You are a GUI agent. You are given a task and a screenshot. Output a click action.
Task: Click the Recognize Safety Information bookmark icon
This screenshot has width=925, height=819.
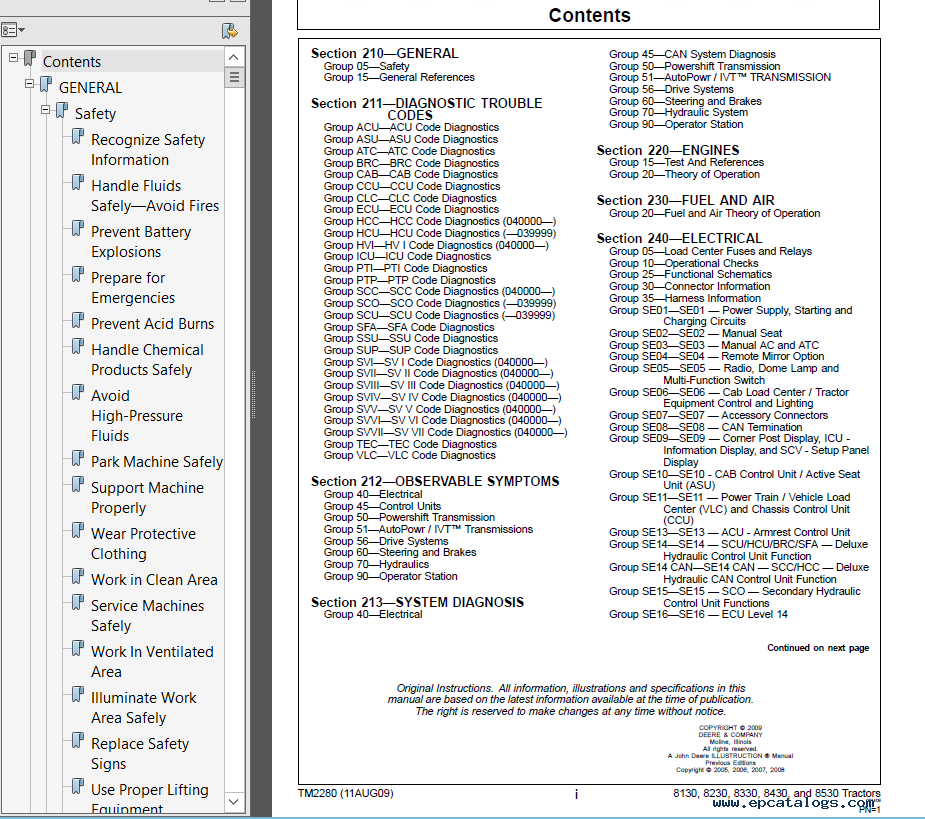(x=78, y=136)
